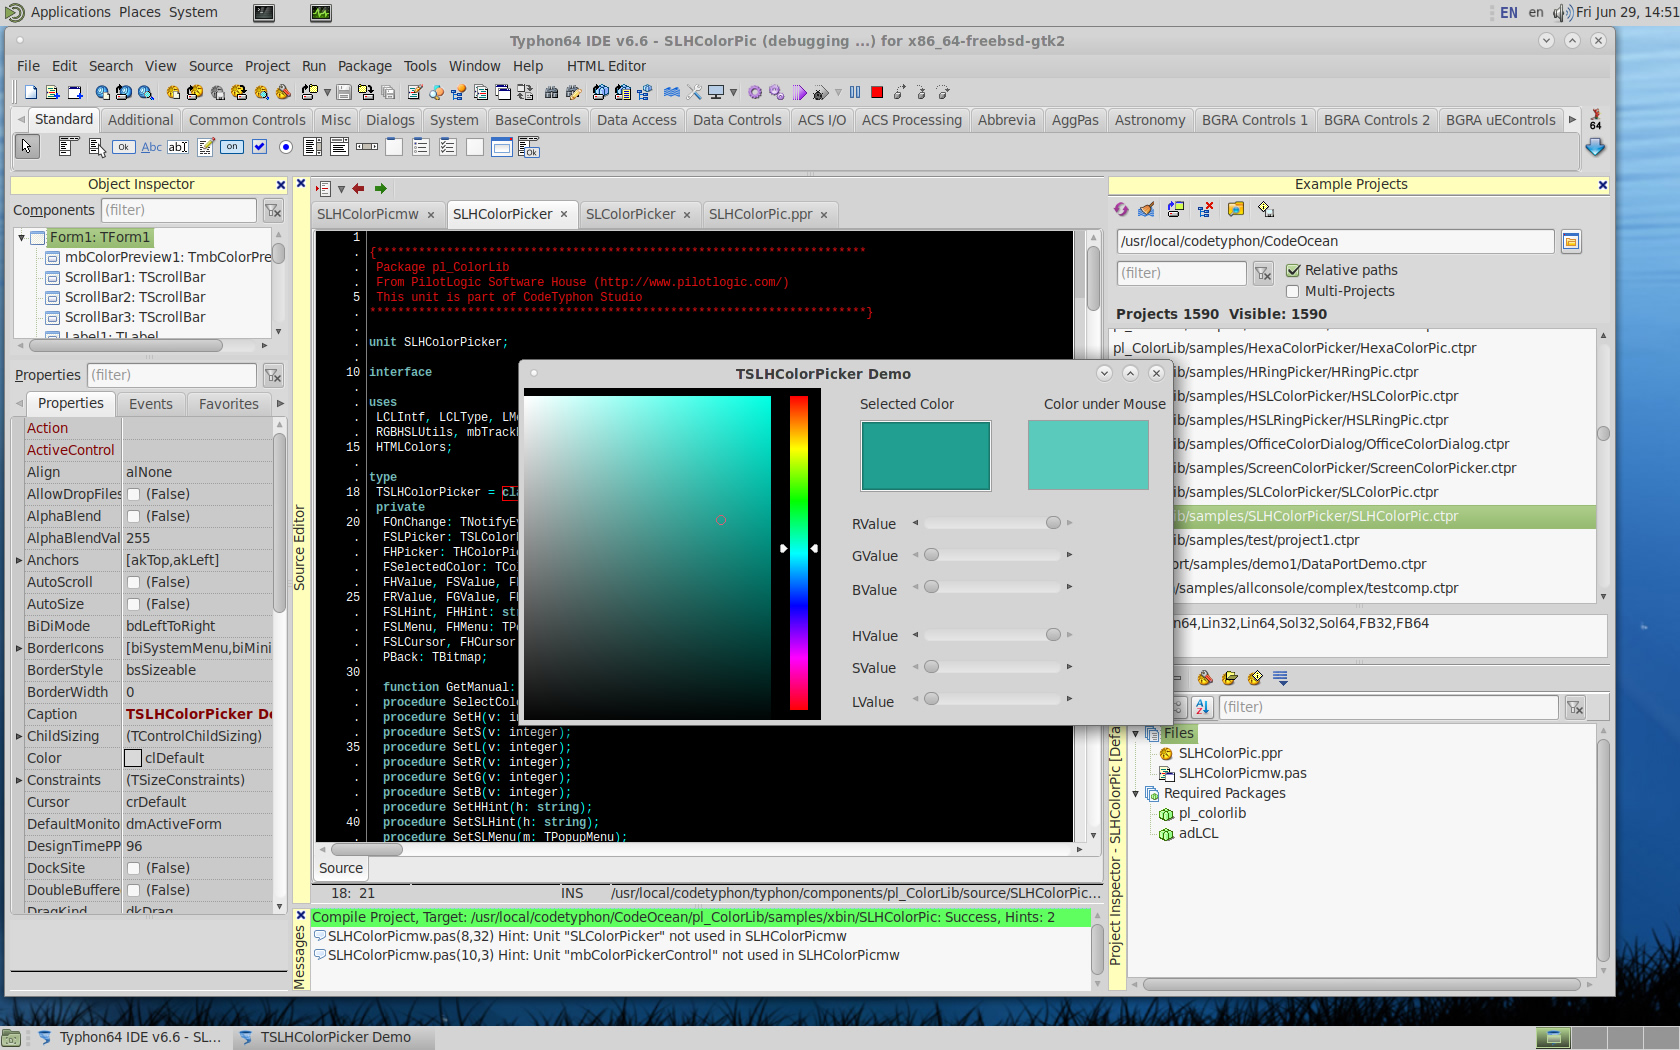
Task: Click the refresh icon in Example Projects
Action: click(x=1121, y=209)
